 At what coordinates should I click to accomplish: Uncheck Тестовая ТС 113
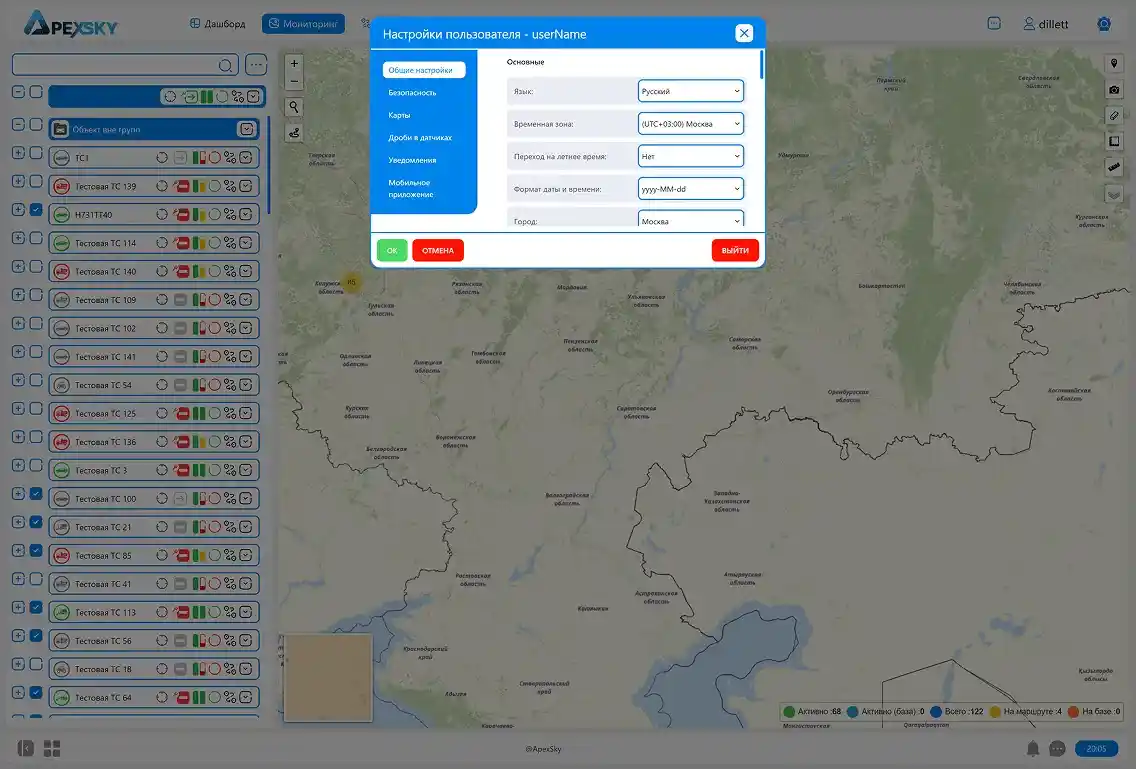[36, 607]
